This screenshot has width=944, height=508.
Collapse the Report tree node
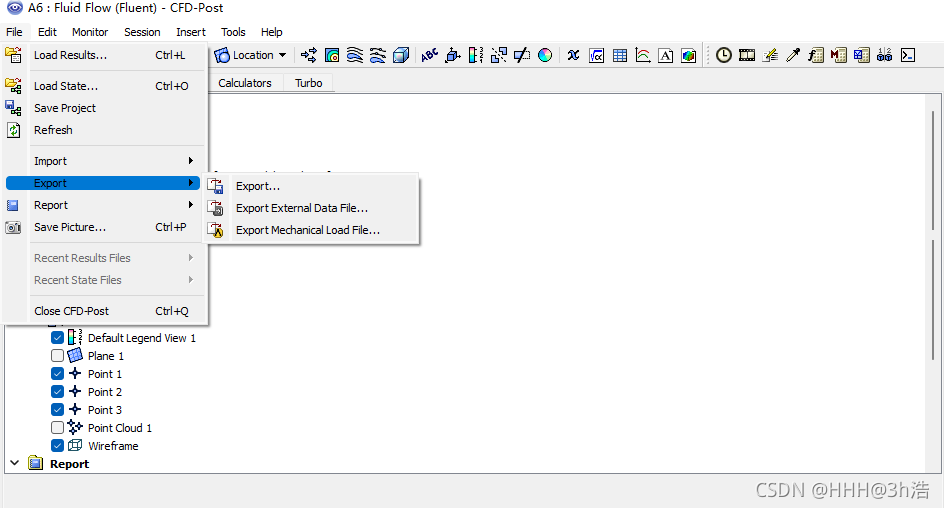tap(14, 463)
